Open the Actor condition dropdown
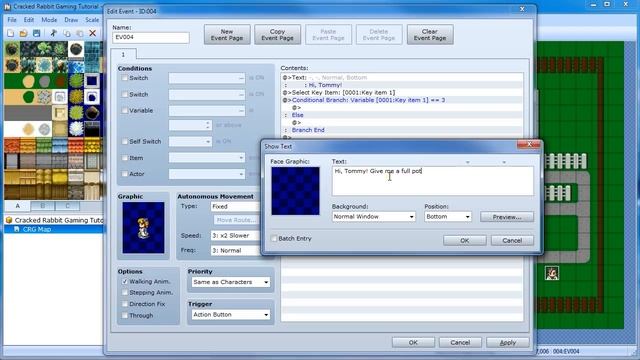Screen dimensions: 640x360 [x=207, y=174]
